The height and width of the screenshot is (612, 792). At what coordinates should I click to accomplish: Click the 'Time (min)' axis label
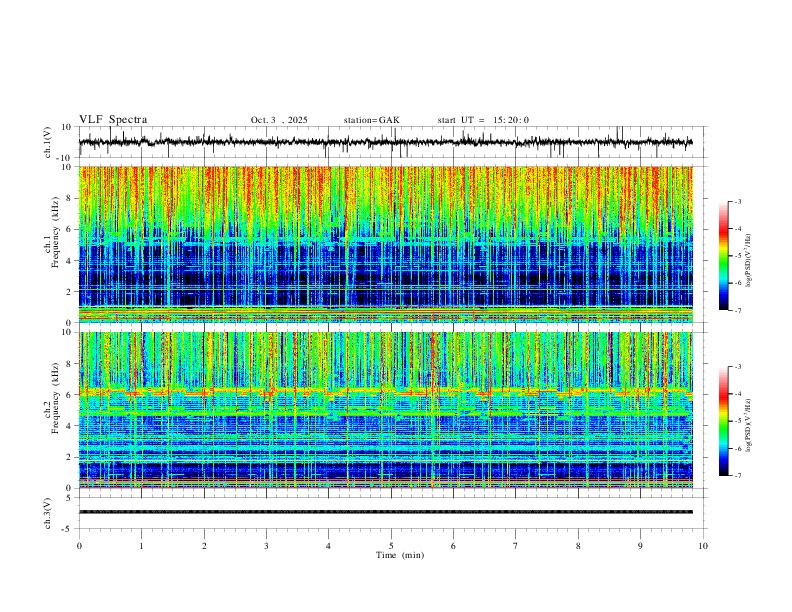click(x=400, y=555)
